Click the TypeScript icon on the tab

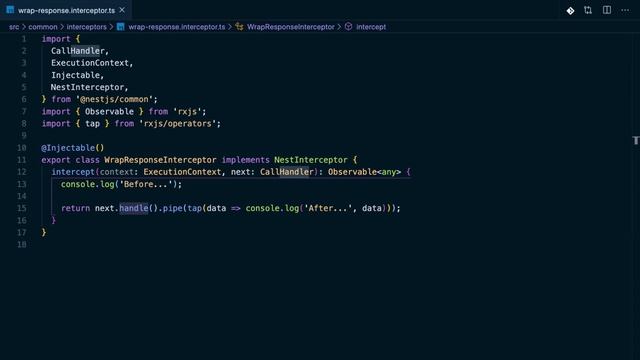[x=10, y=10]
